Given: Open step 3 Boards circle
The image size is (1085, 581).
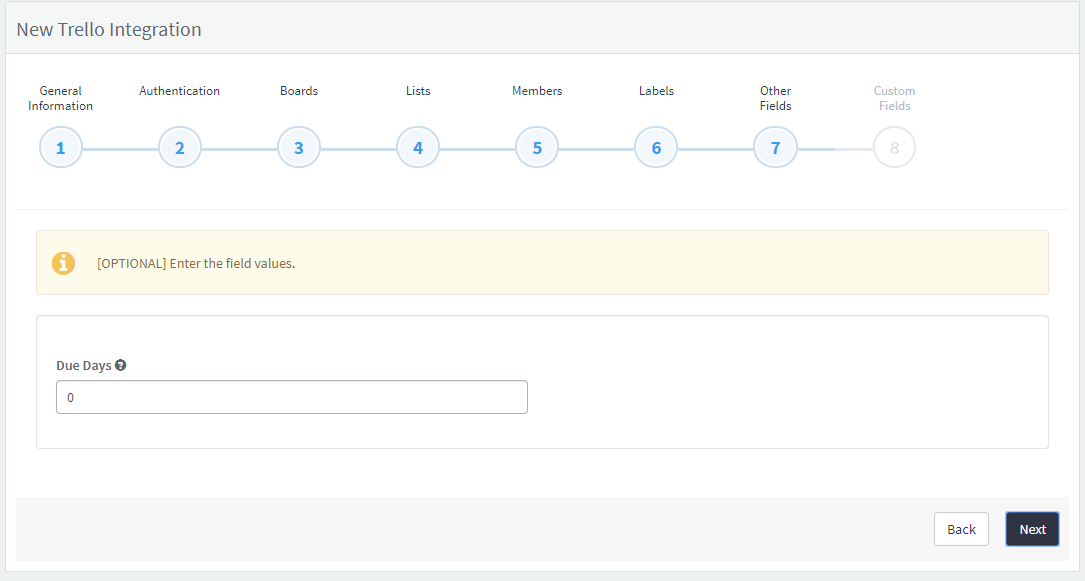Looking at the screenshot, I should click(299, 147).
